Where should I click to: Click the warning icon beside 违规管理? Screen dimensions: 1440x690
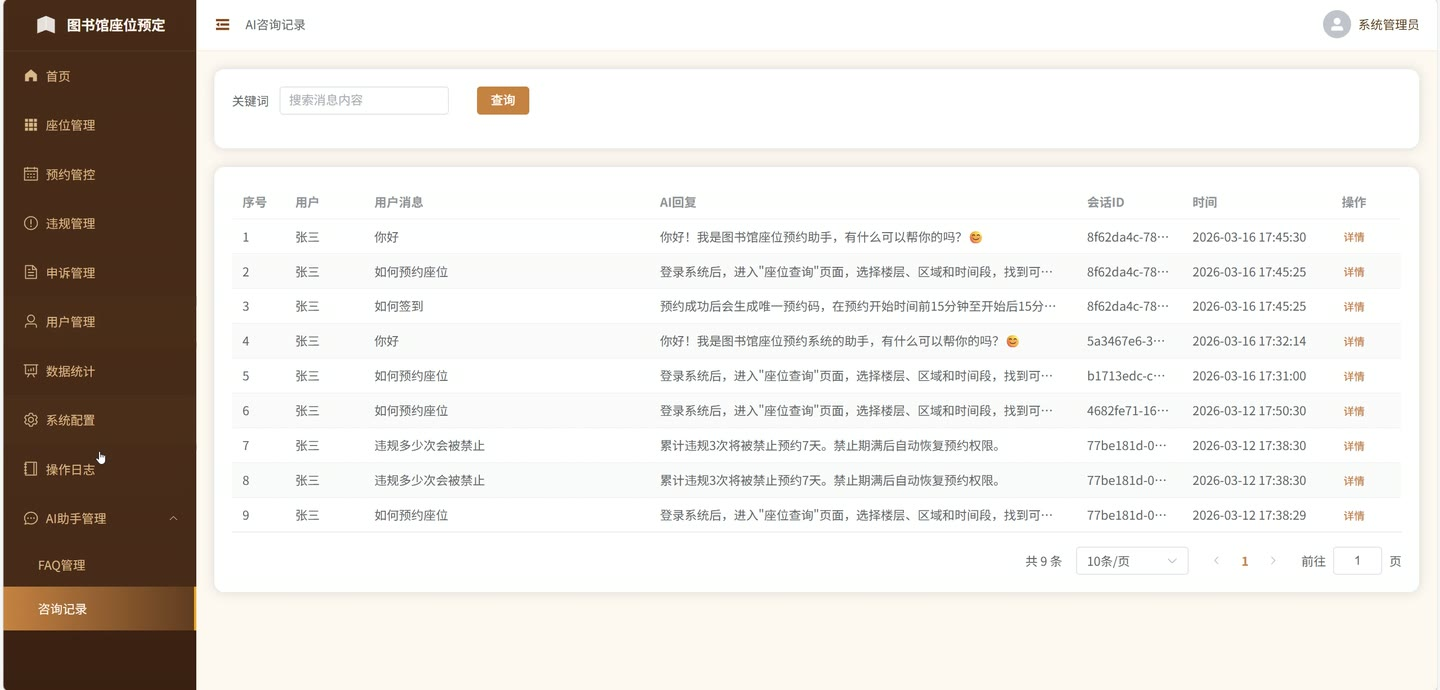pyautogui.click(x=30, y=223)
